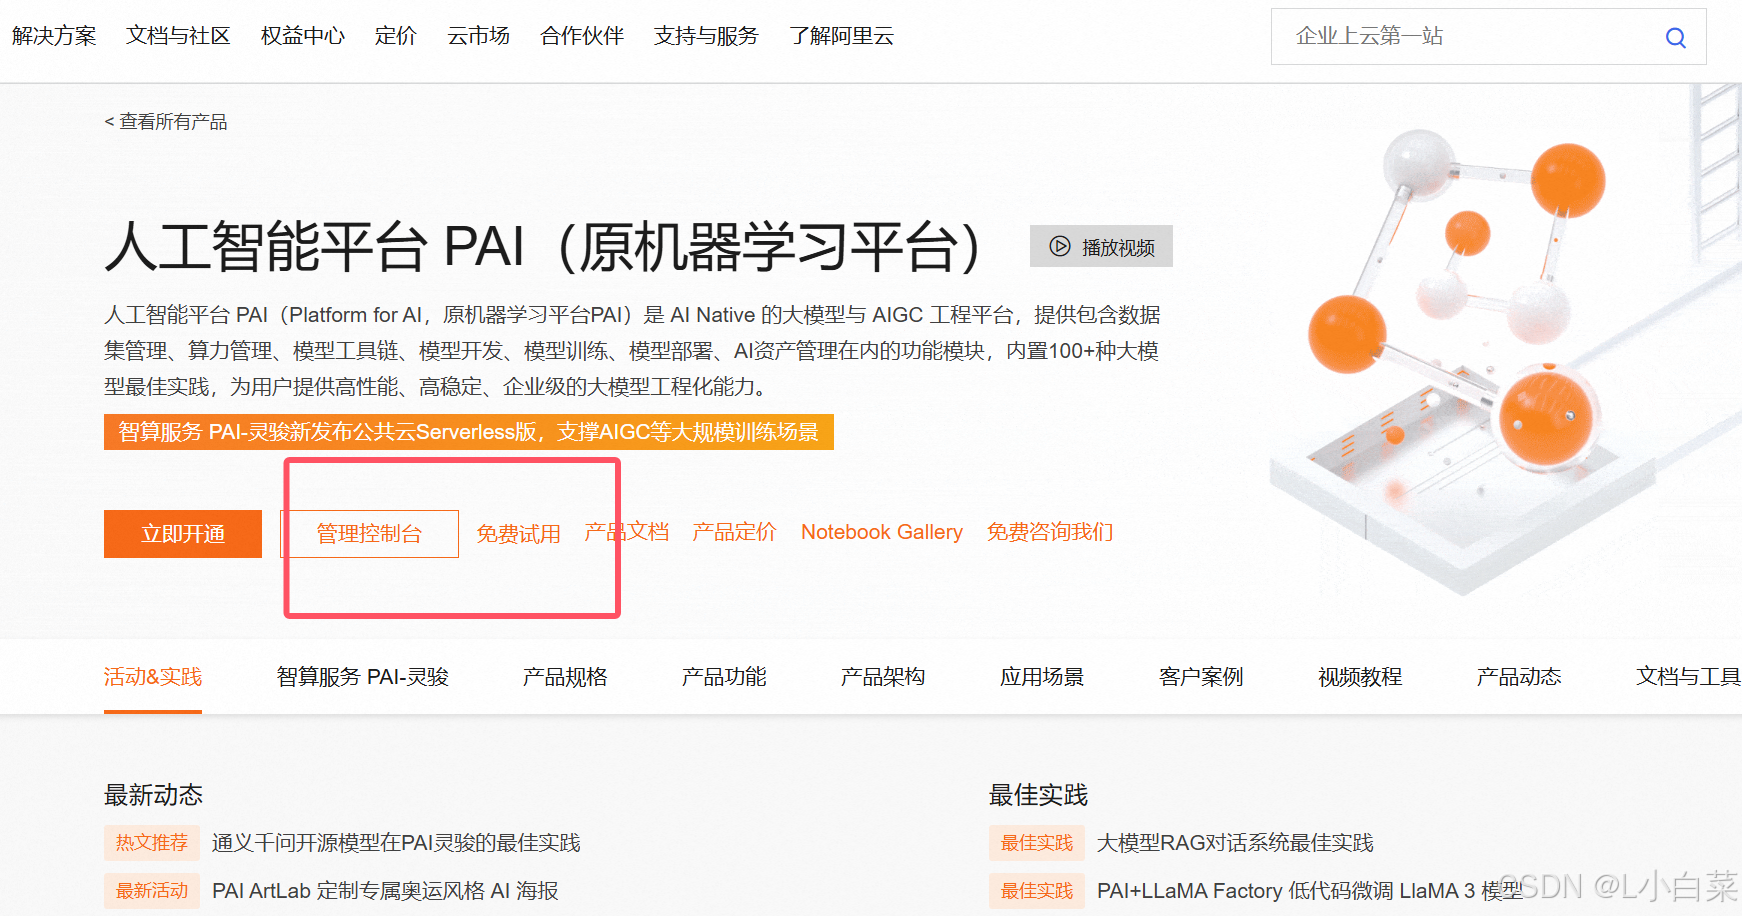Open PAI ArtLab 奥运风格 AI 海报 article
Screen dimensions: 1742x916
(385, 891)
